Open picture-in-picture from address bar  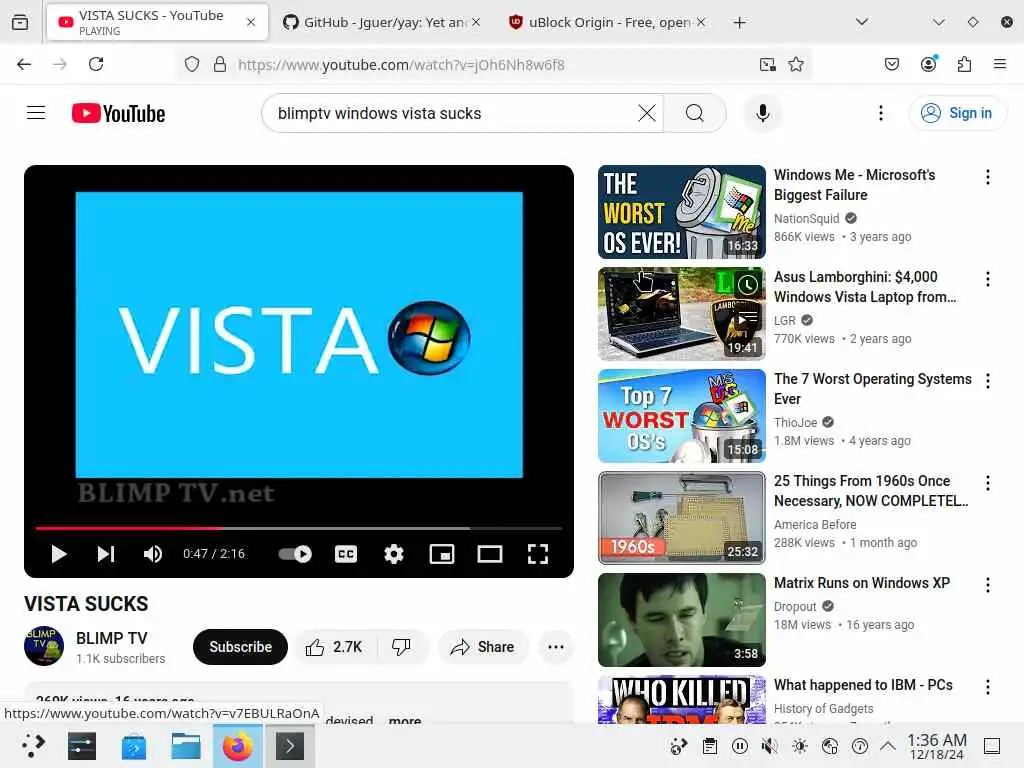tap(768, 64)
